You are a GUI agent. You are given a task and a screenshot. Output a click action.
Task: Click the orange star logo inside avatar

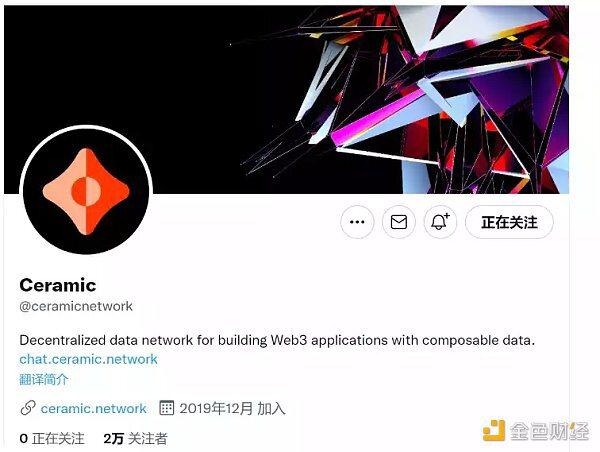(86, 191)
